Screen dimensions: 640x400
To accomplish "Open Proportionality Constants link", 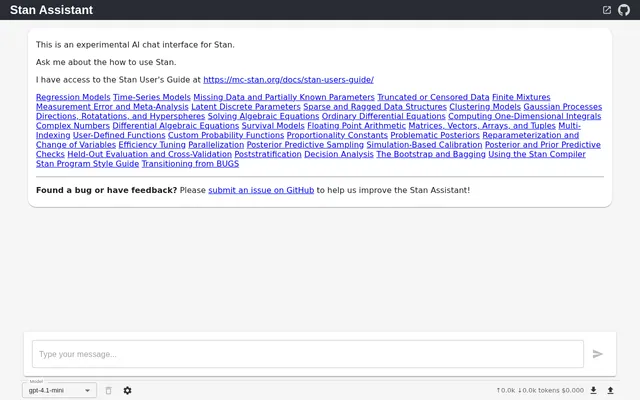I will (337, 135).
